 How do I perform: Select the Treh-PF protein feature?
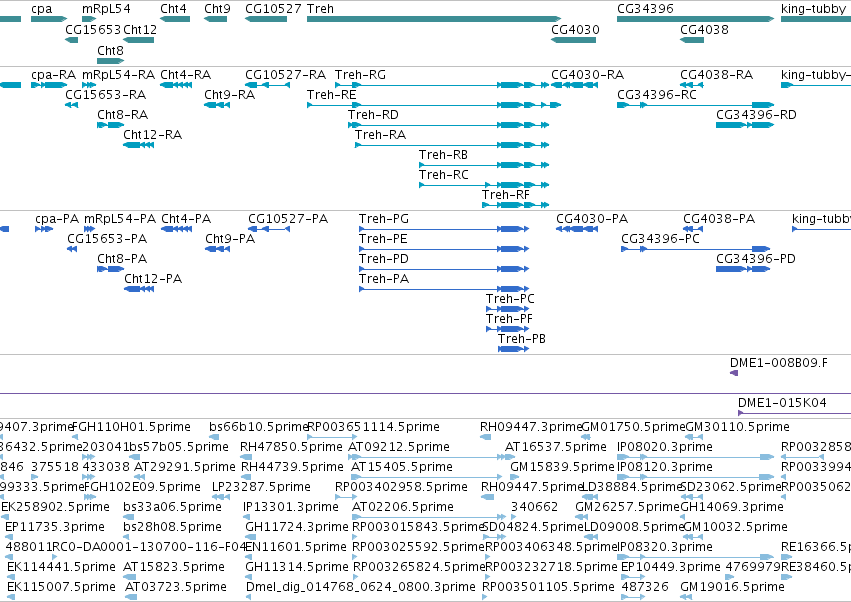click(507, 329)
